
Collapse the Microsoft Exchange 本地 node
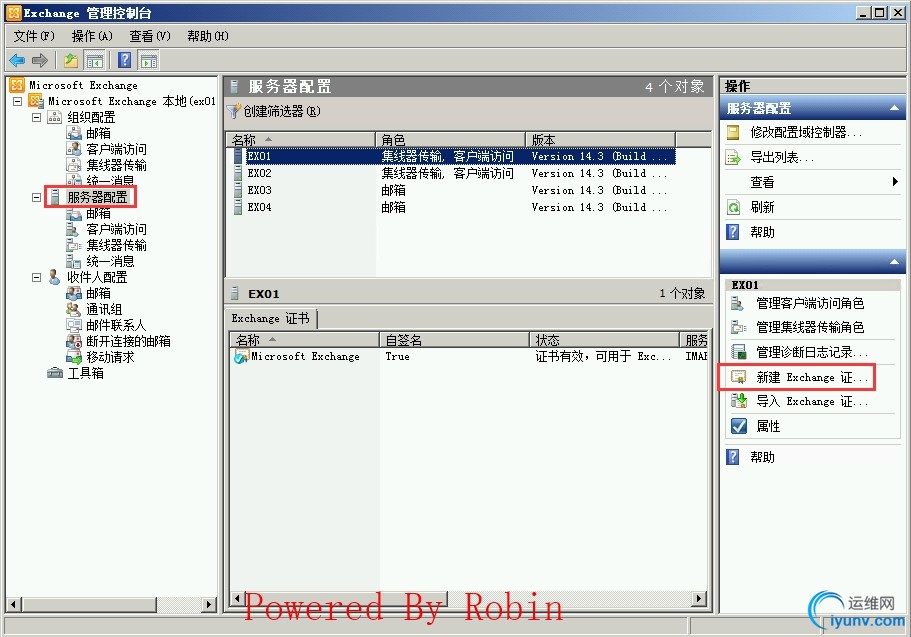[17, 101]
